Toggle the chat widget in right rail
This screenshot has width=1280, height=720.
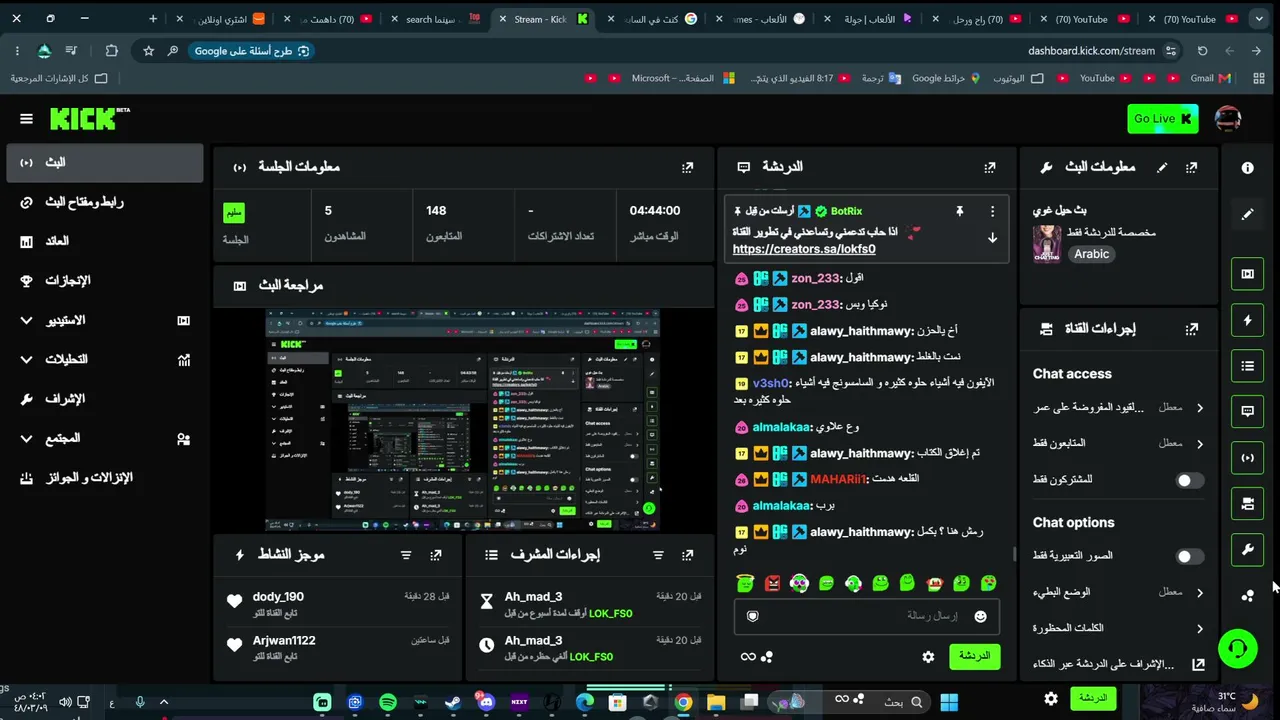click(x=1247, y=411)
